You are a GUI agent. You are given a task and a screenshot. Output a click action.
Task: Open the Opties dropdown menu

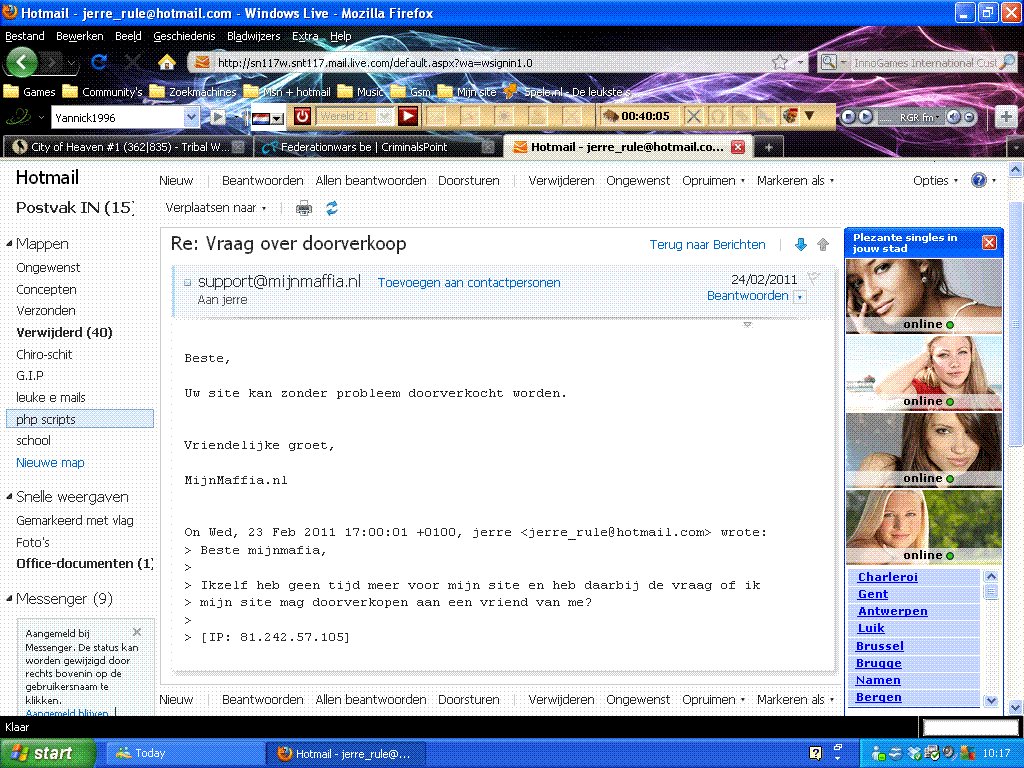(935, 181)
